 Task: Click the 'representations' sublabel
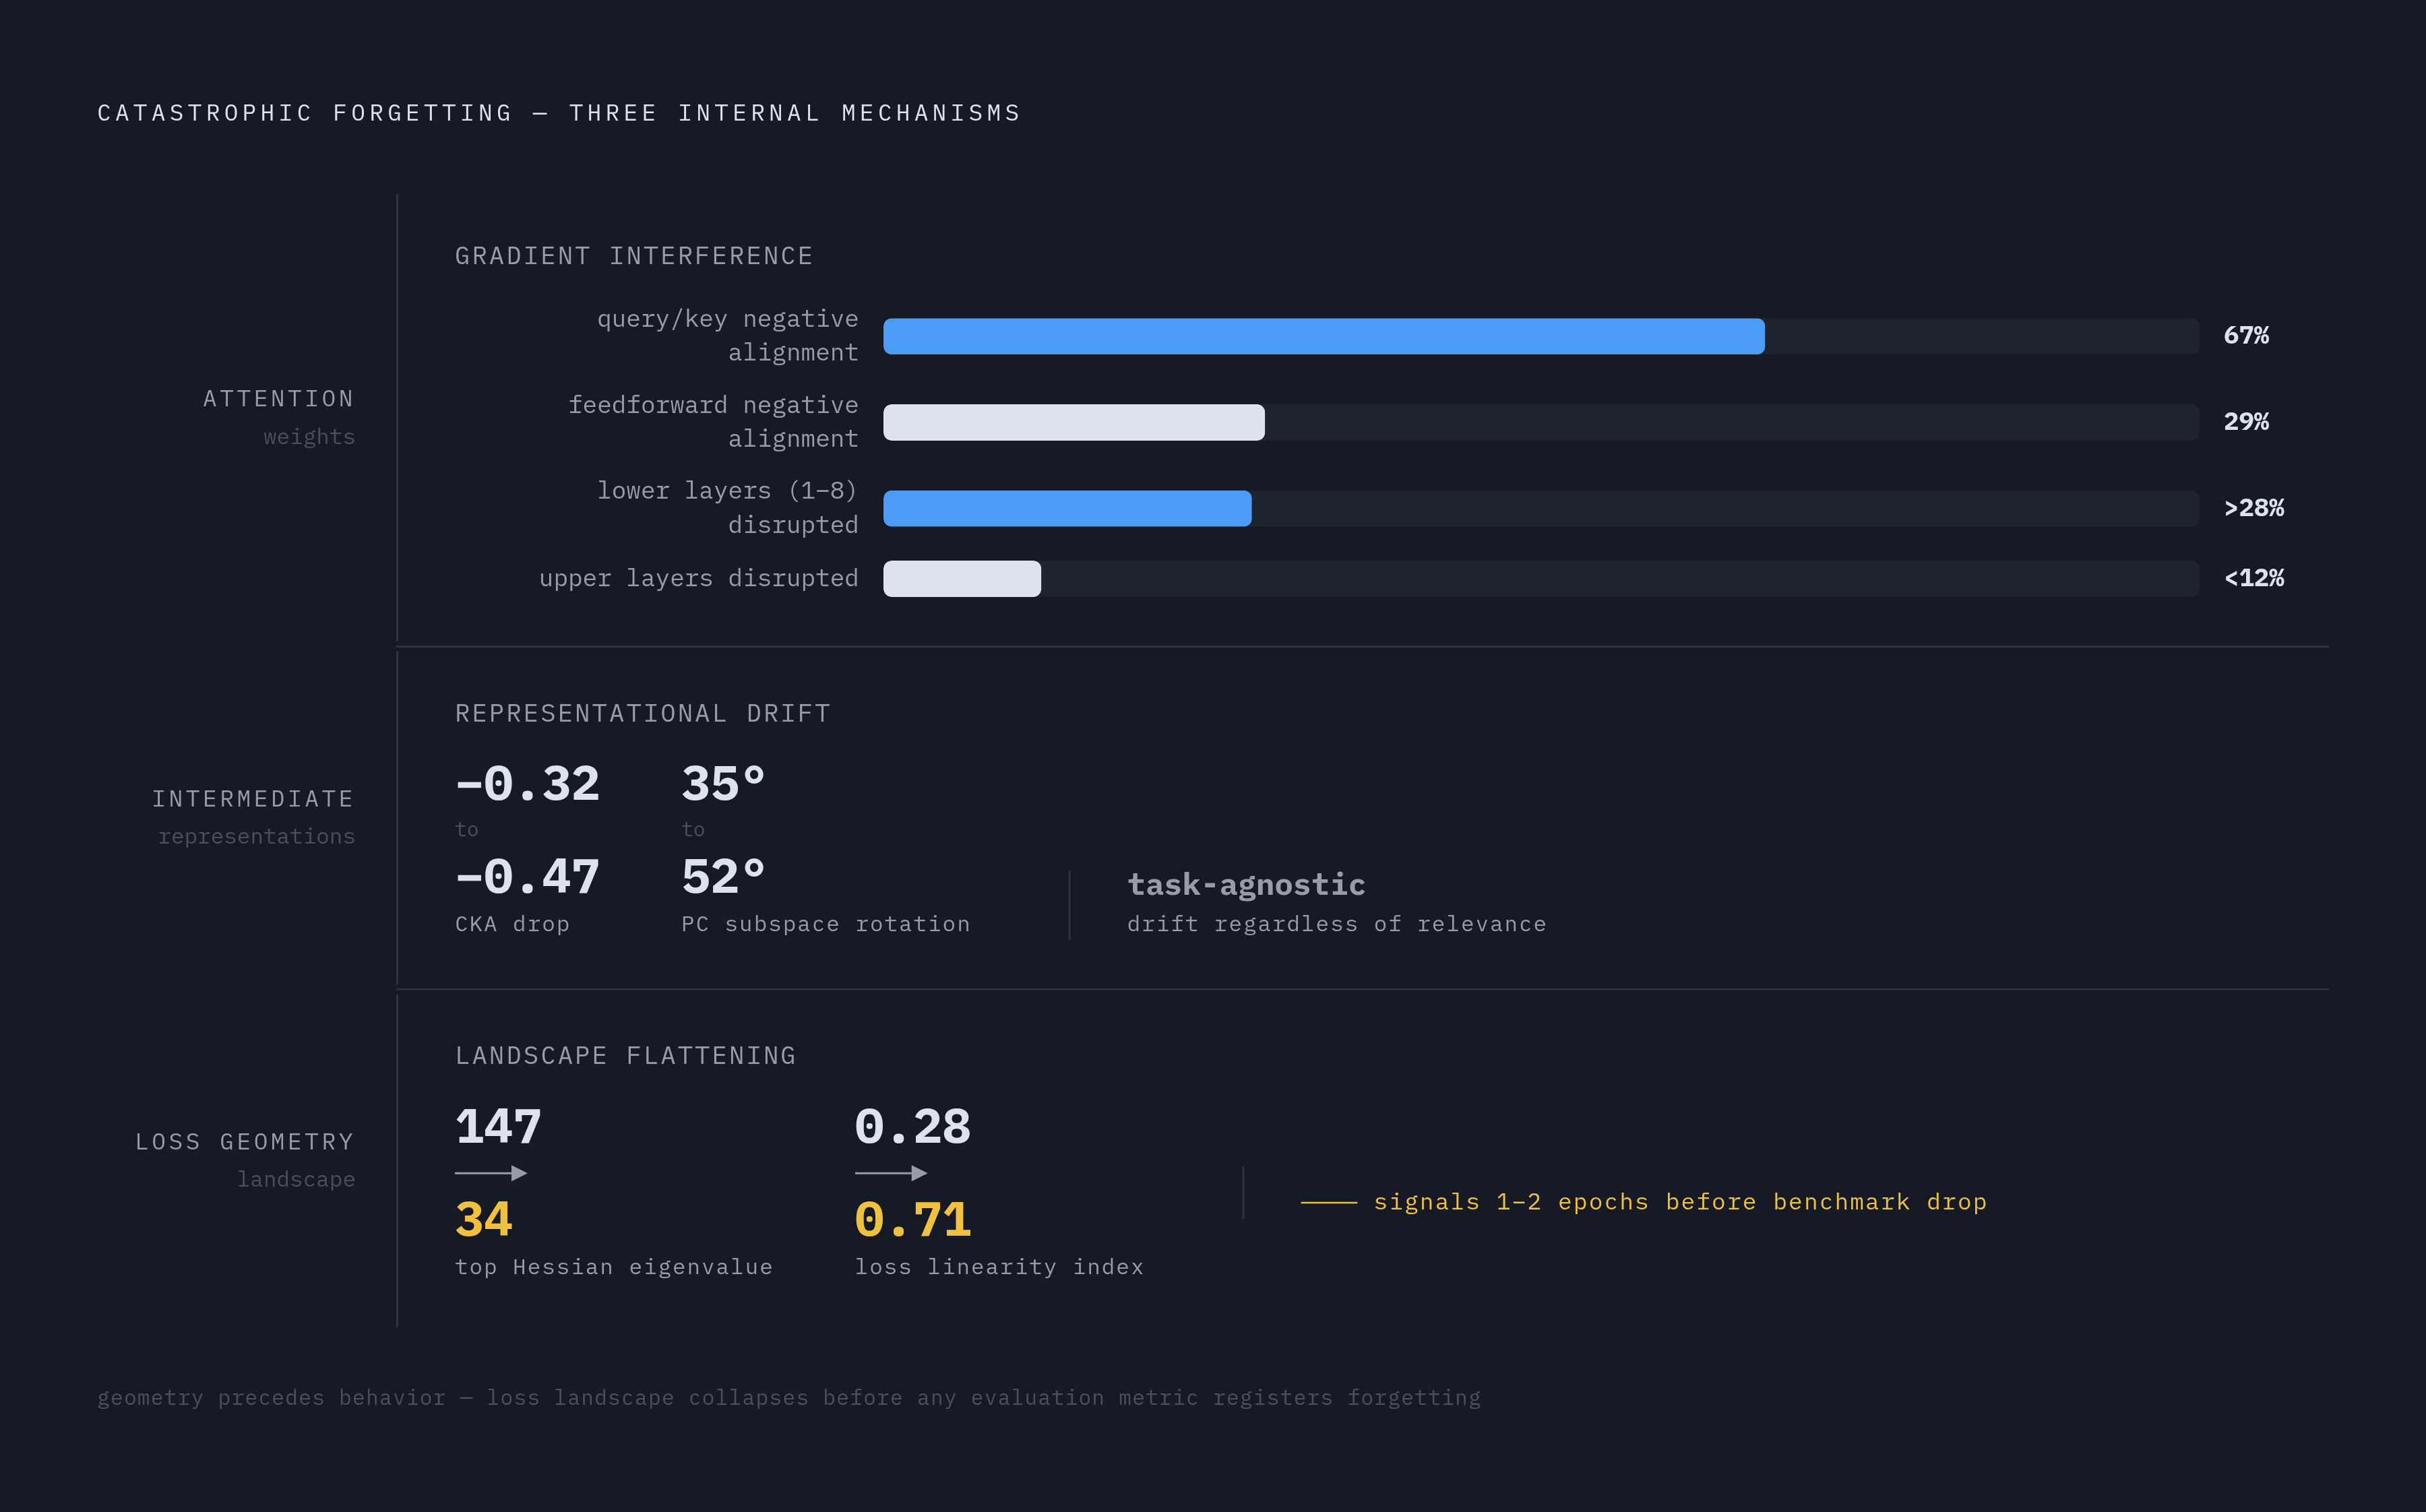click(x=257, y=836)
